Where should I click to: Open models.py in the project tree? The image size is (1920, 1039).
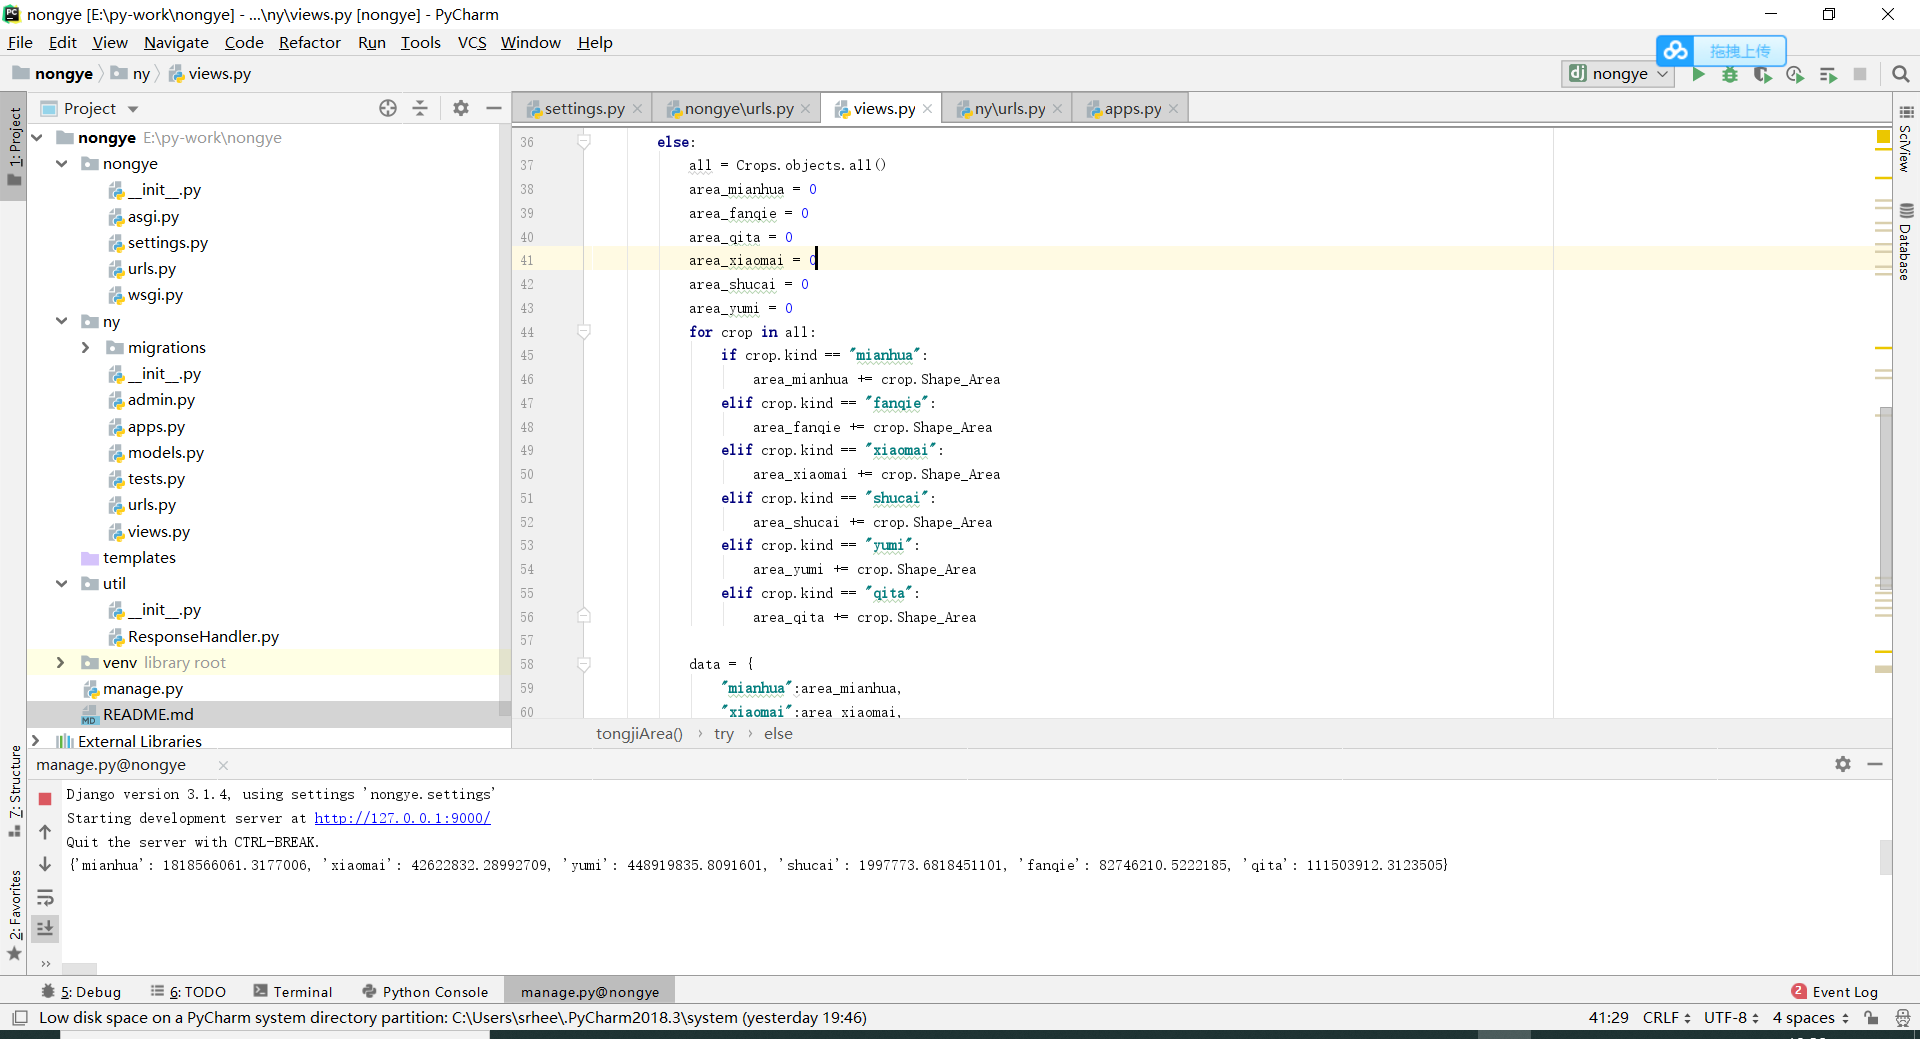tap(165, 453)
